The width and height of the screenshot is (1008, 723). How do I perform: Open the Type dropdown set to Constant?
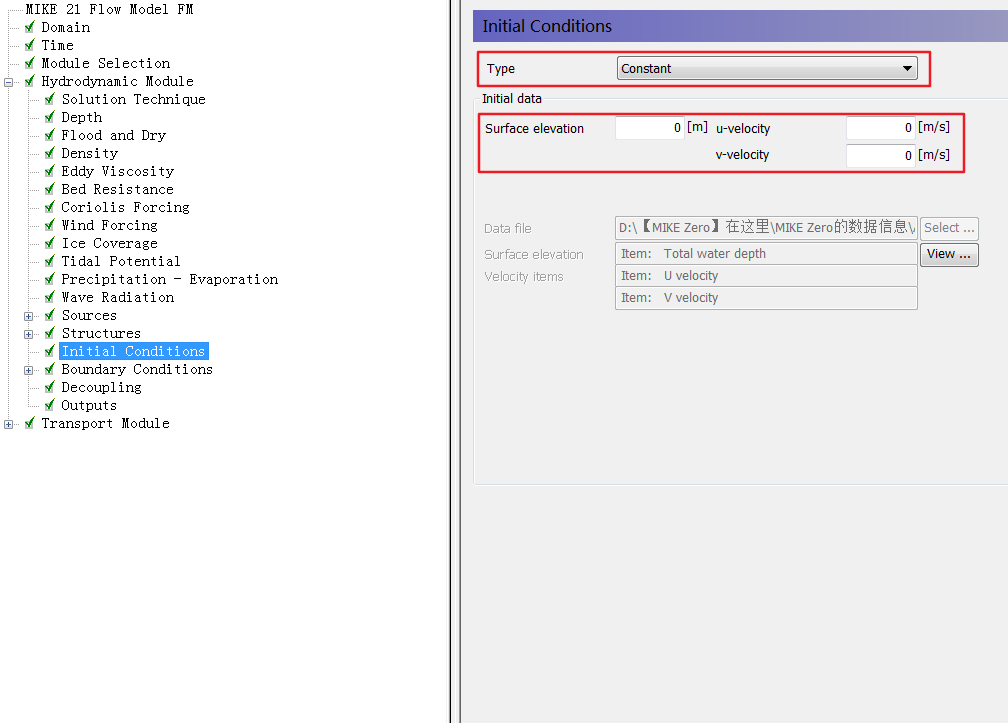click(x=767, y=68)
